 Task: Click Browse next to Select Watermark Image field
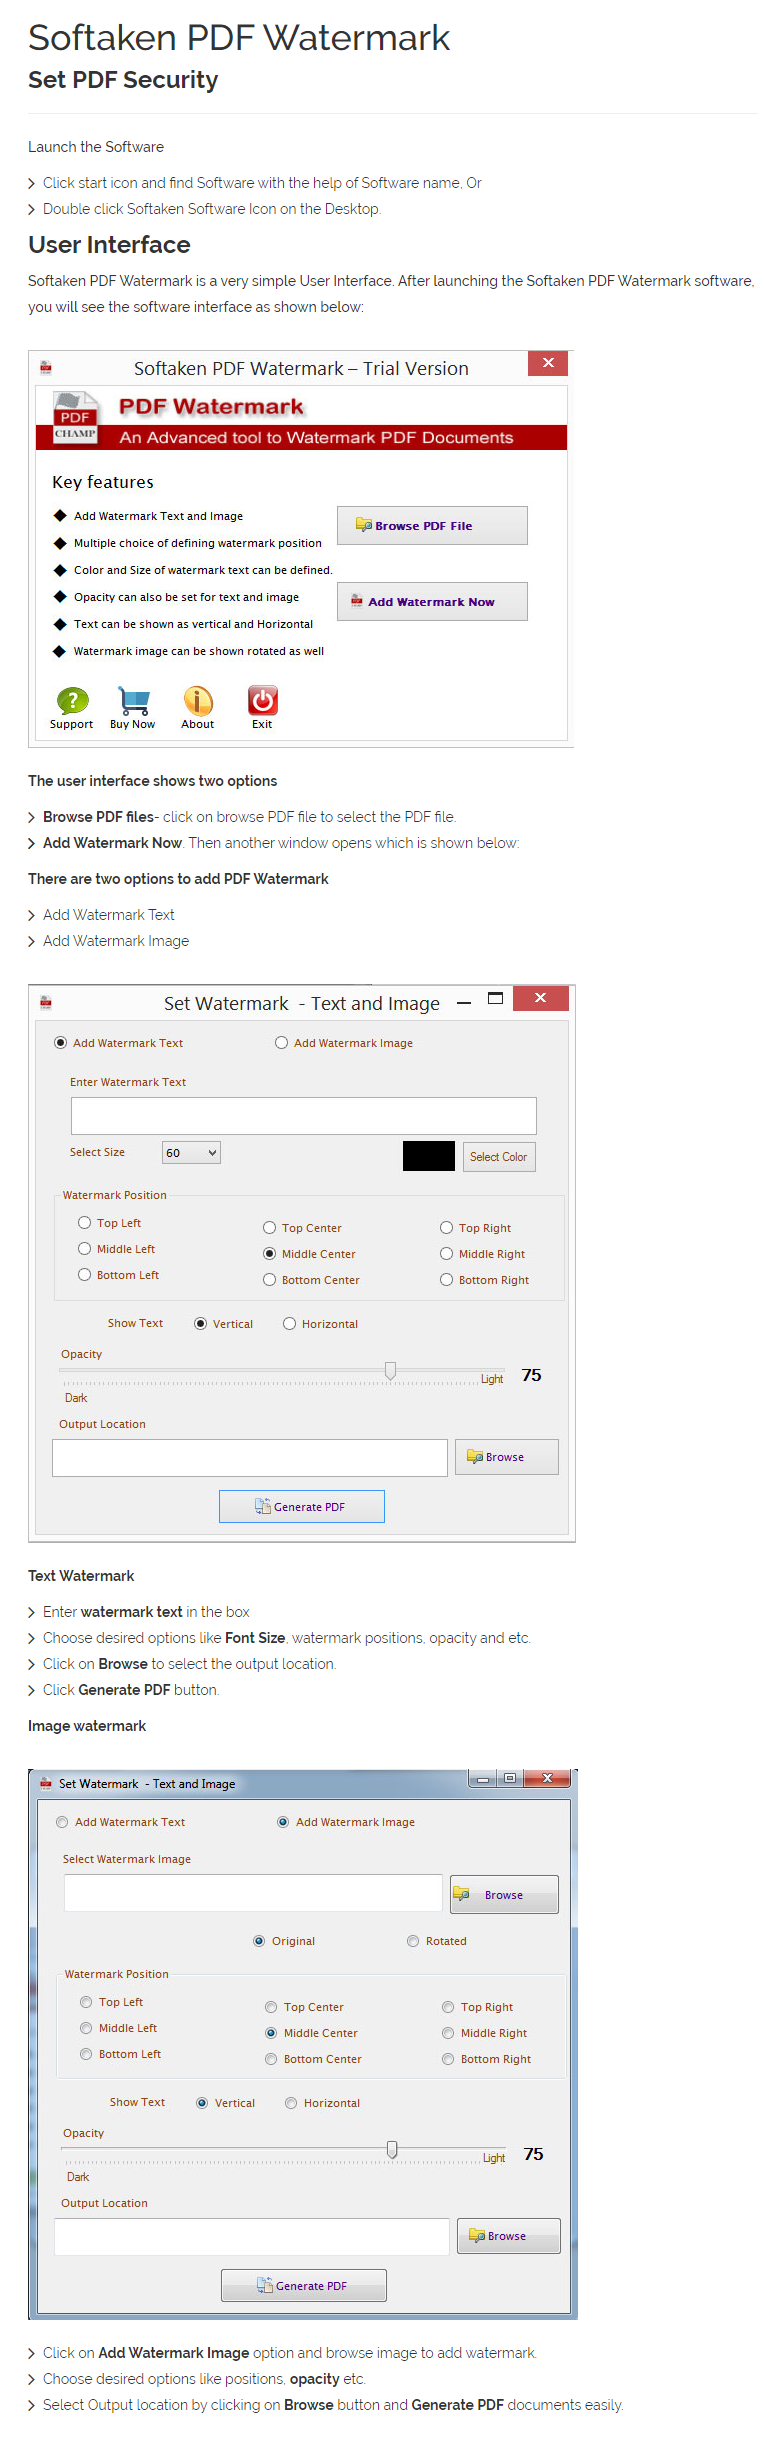(504, 1894)
